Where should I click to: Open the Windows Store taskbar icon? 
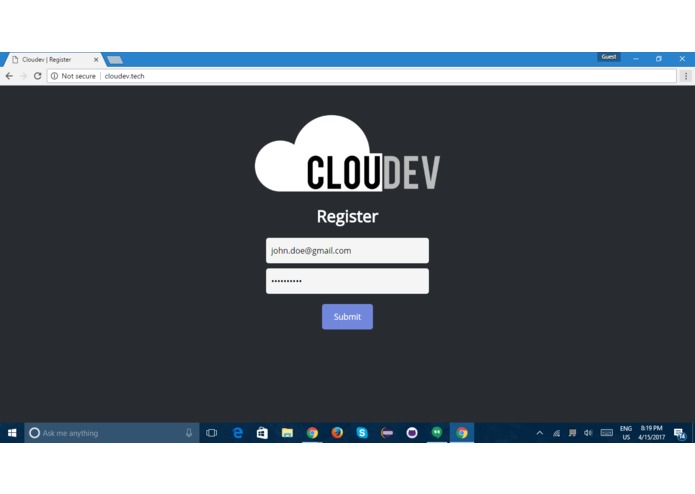[262, 433]
